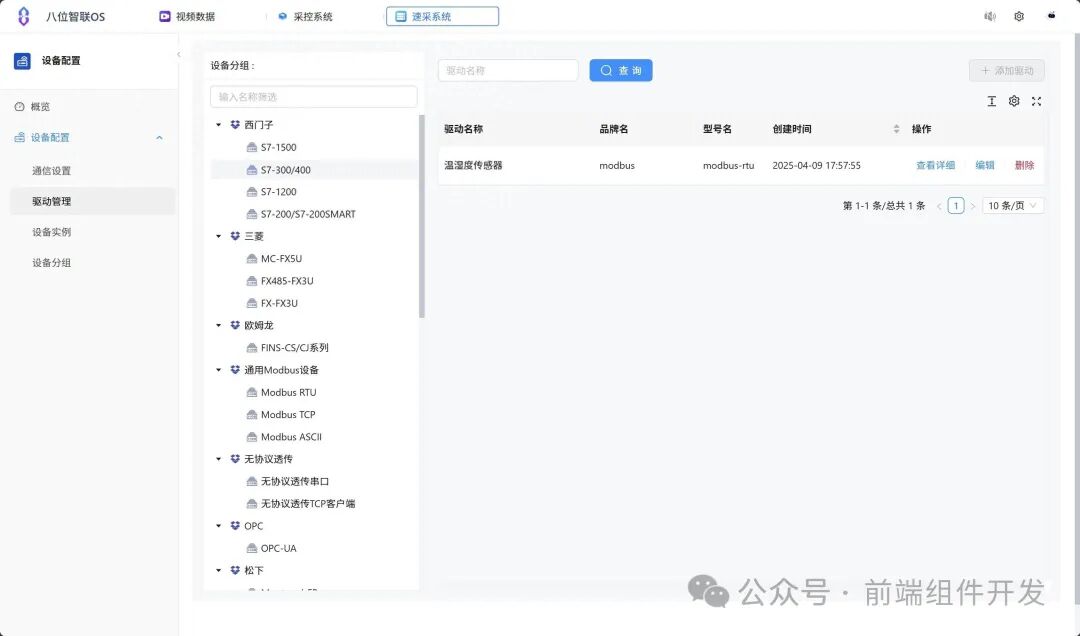Image resolution: width=1080 pixels, height=636 pixels.
Task: Click 查看详细 for 温湿度传感器
Action: point(935,165)
